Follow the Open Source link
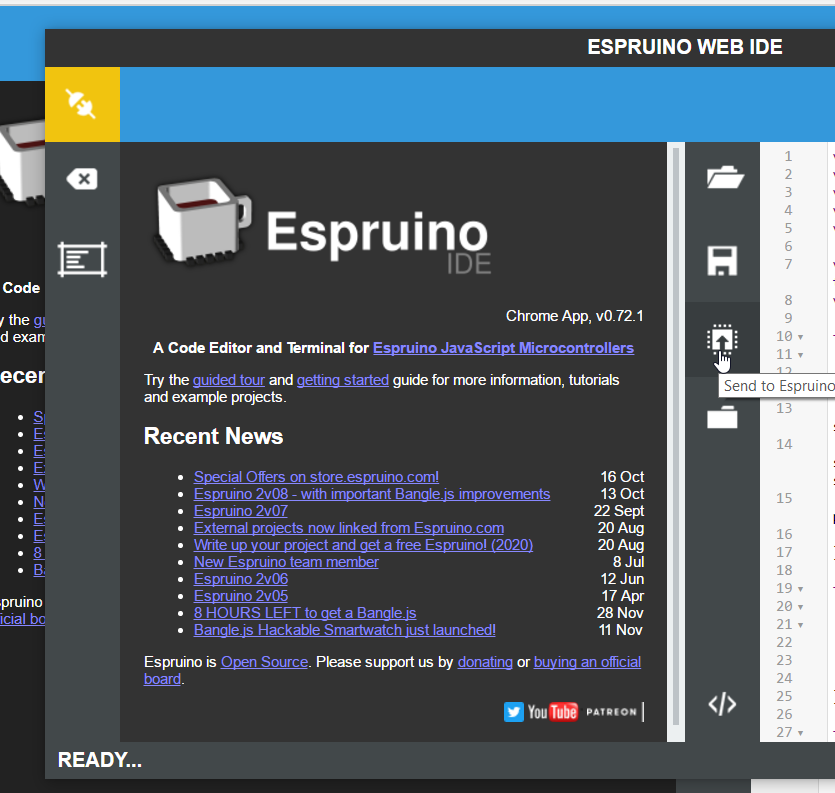This screenshot has width=835, height=793. pyautogui.click(x=264, y=662)
